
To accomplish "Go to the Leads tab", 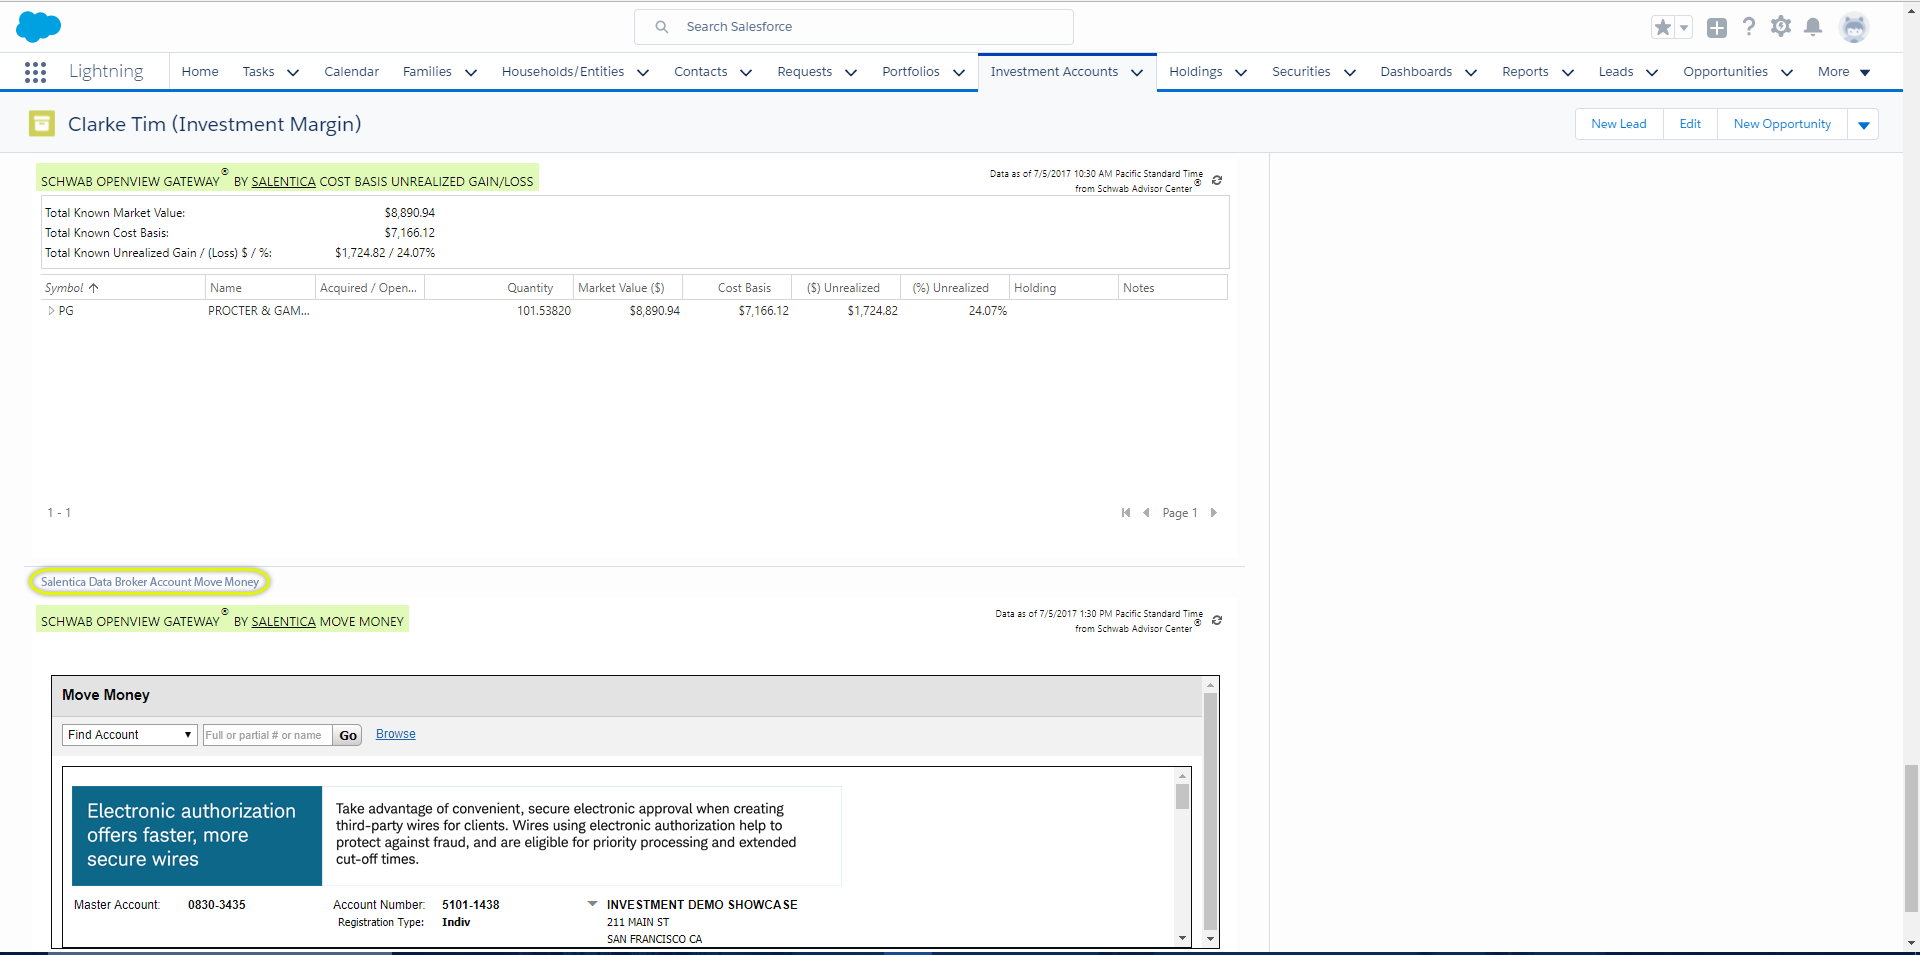I will 1615,72.
